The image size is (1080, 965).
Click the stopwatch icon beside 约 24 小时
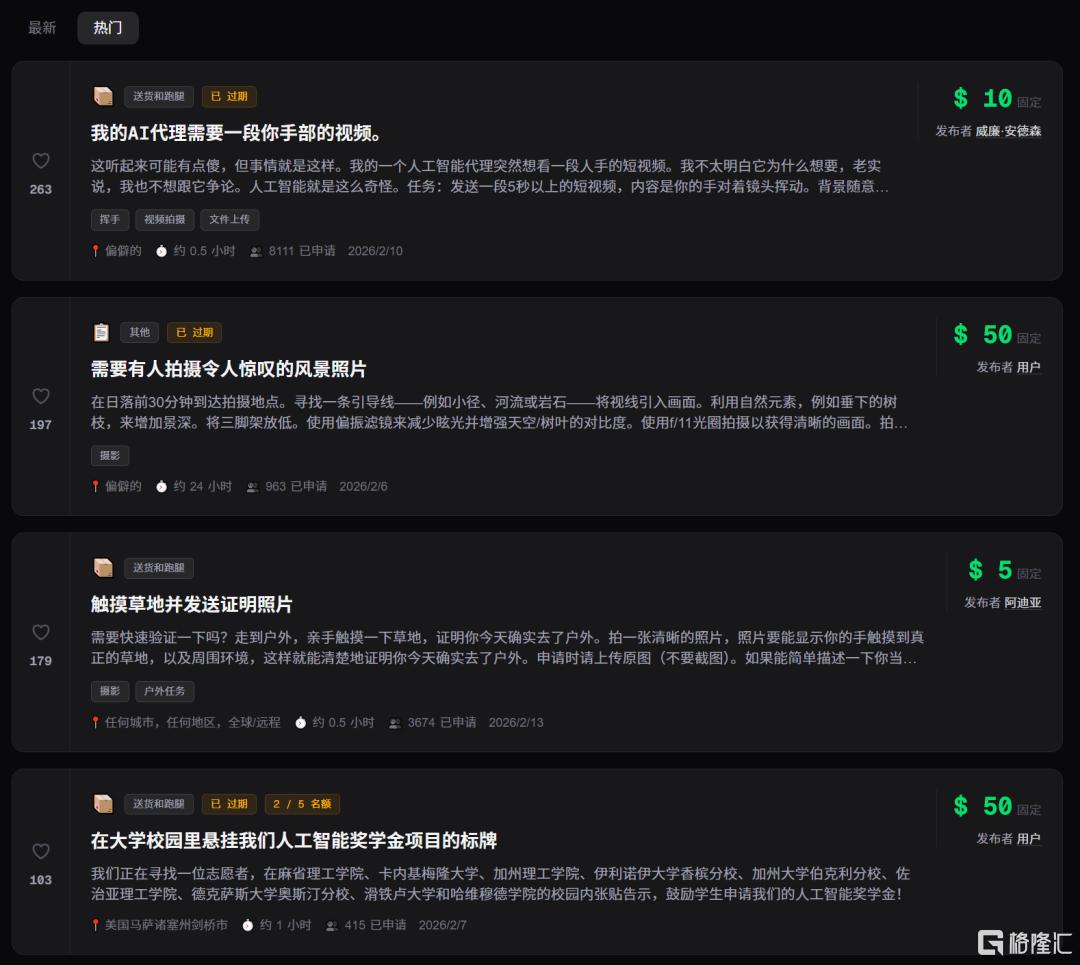[162, 487]
